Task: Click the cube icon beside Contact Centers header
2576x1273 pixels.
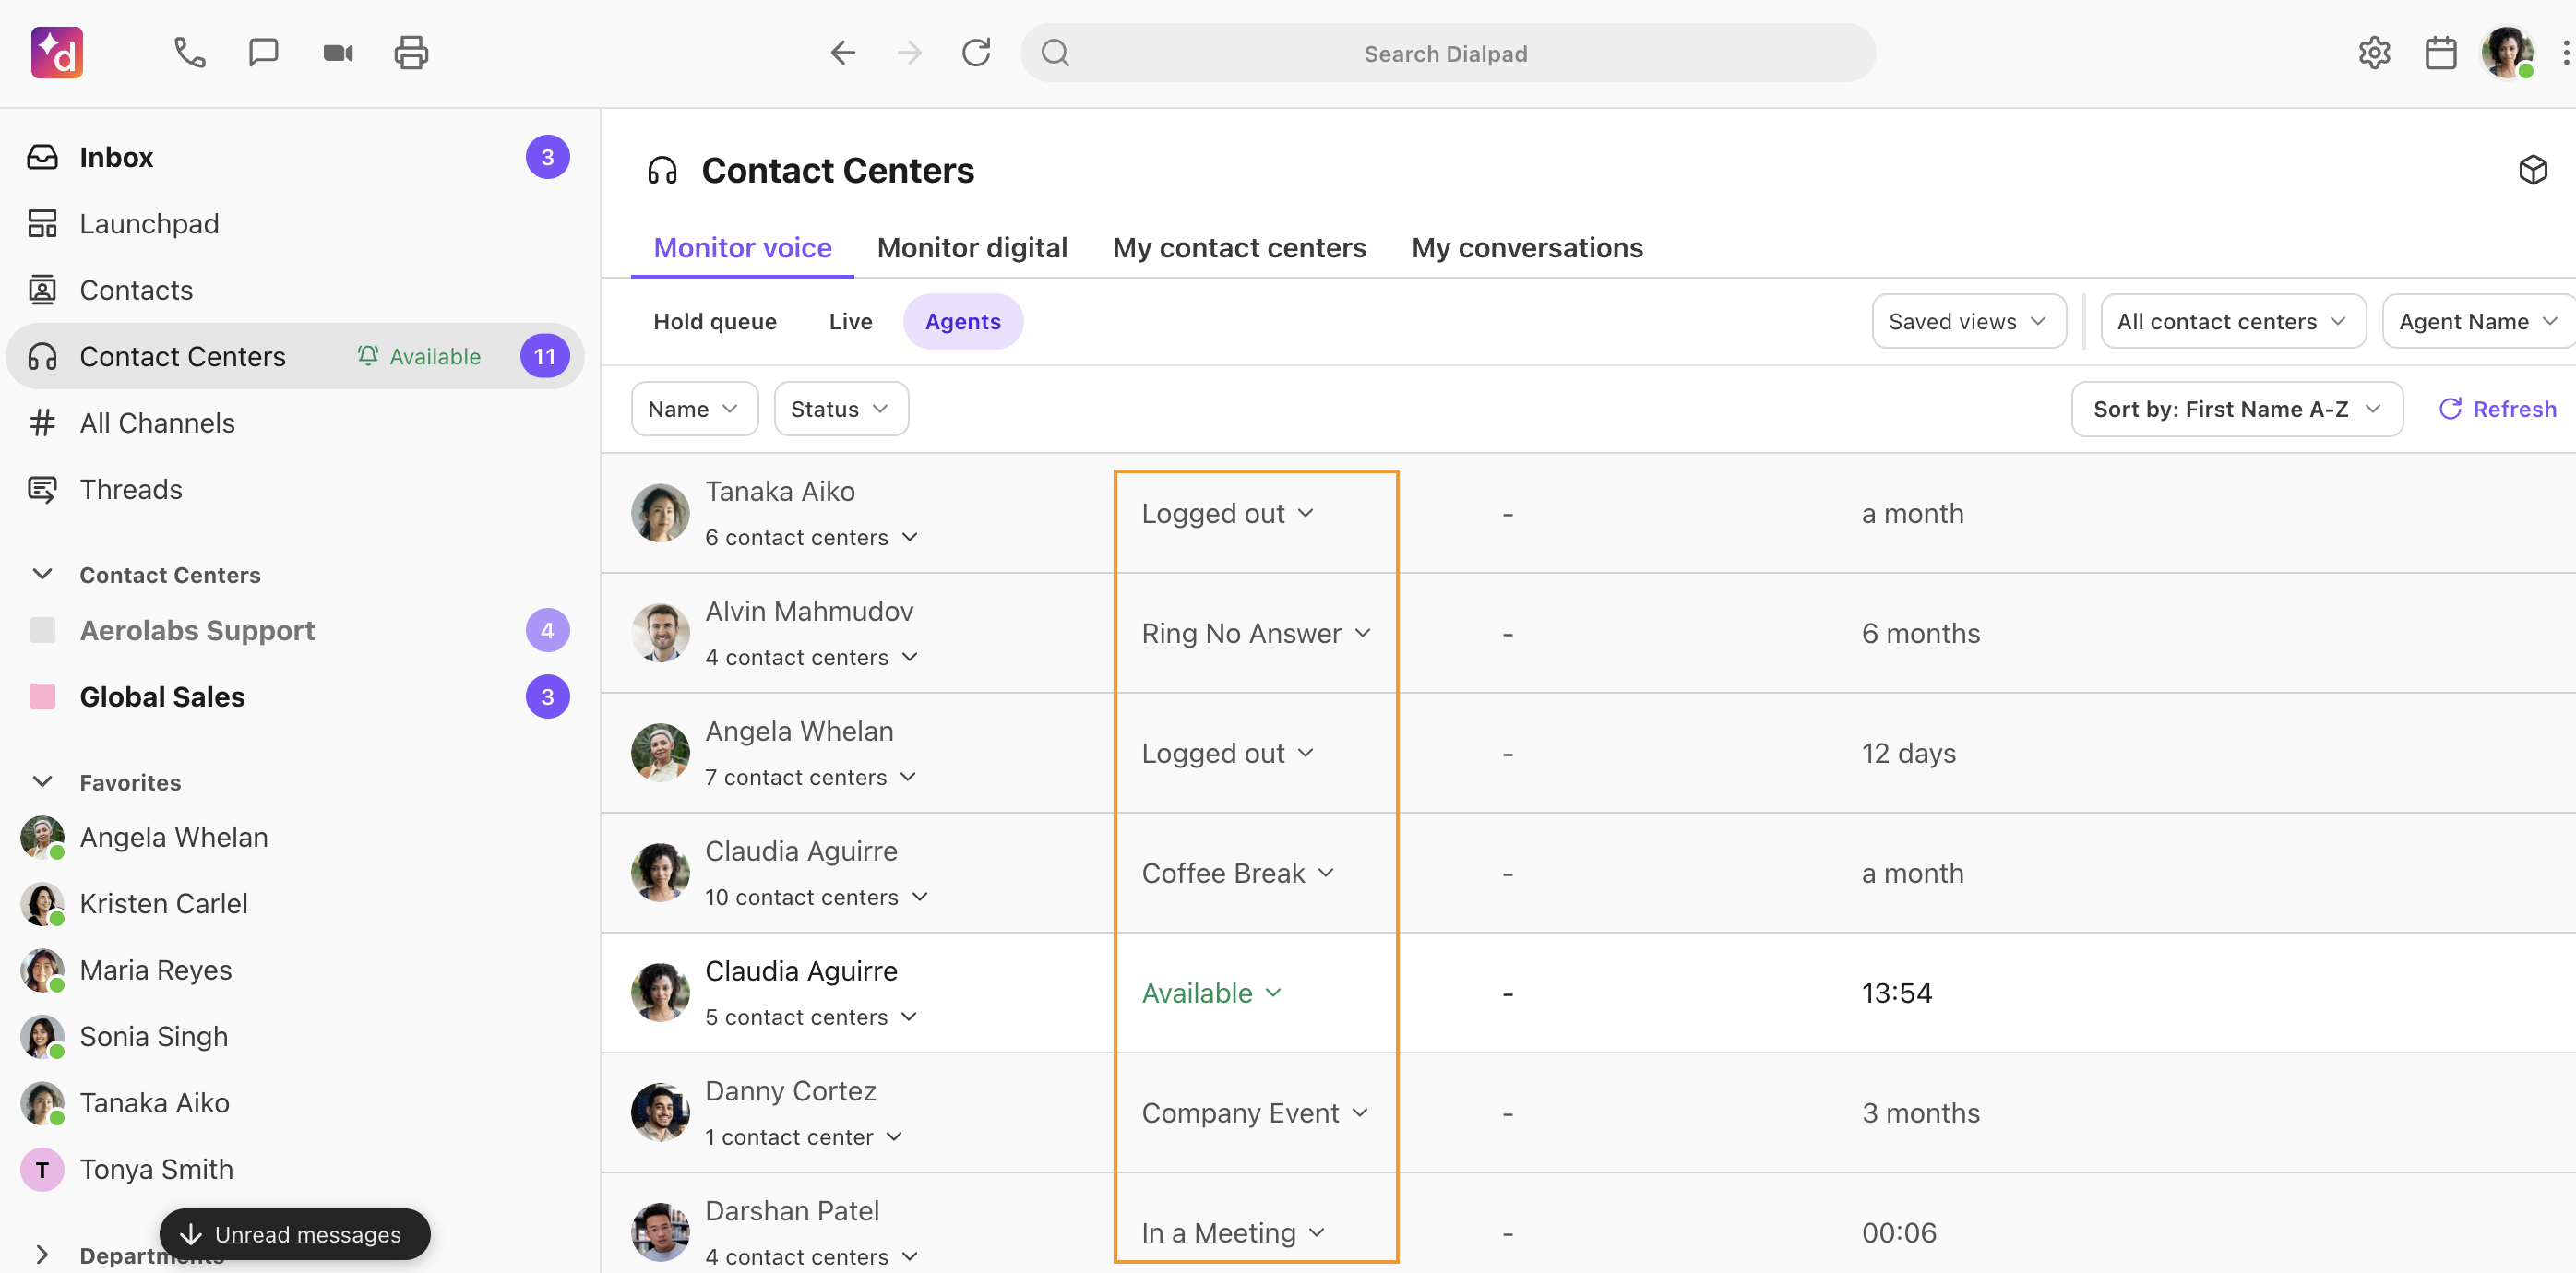Action: coord(2533,170)
